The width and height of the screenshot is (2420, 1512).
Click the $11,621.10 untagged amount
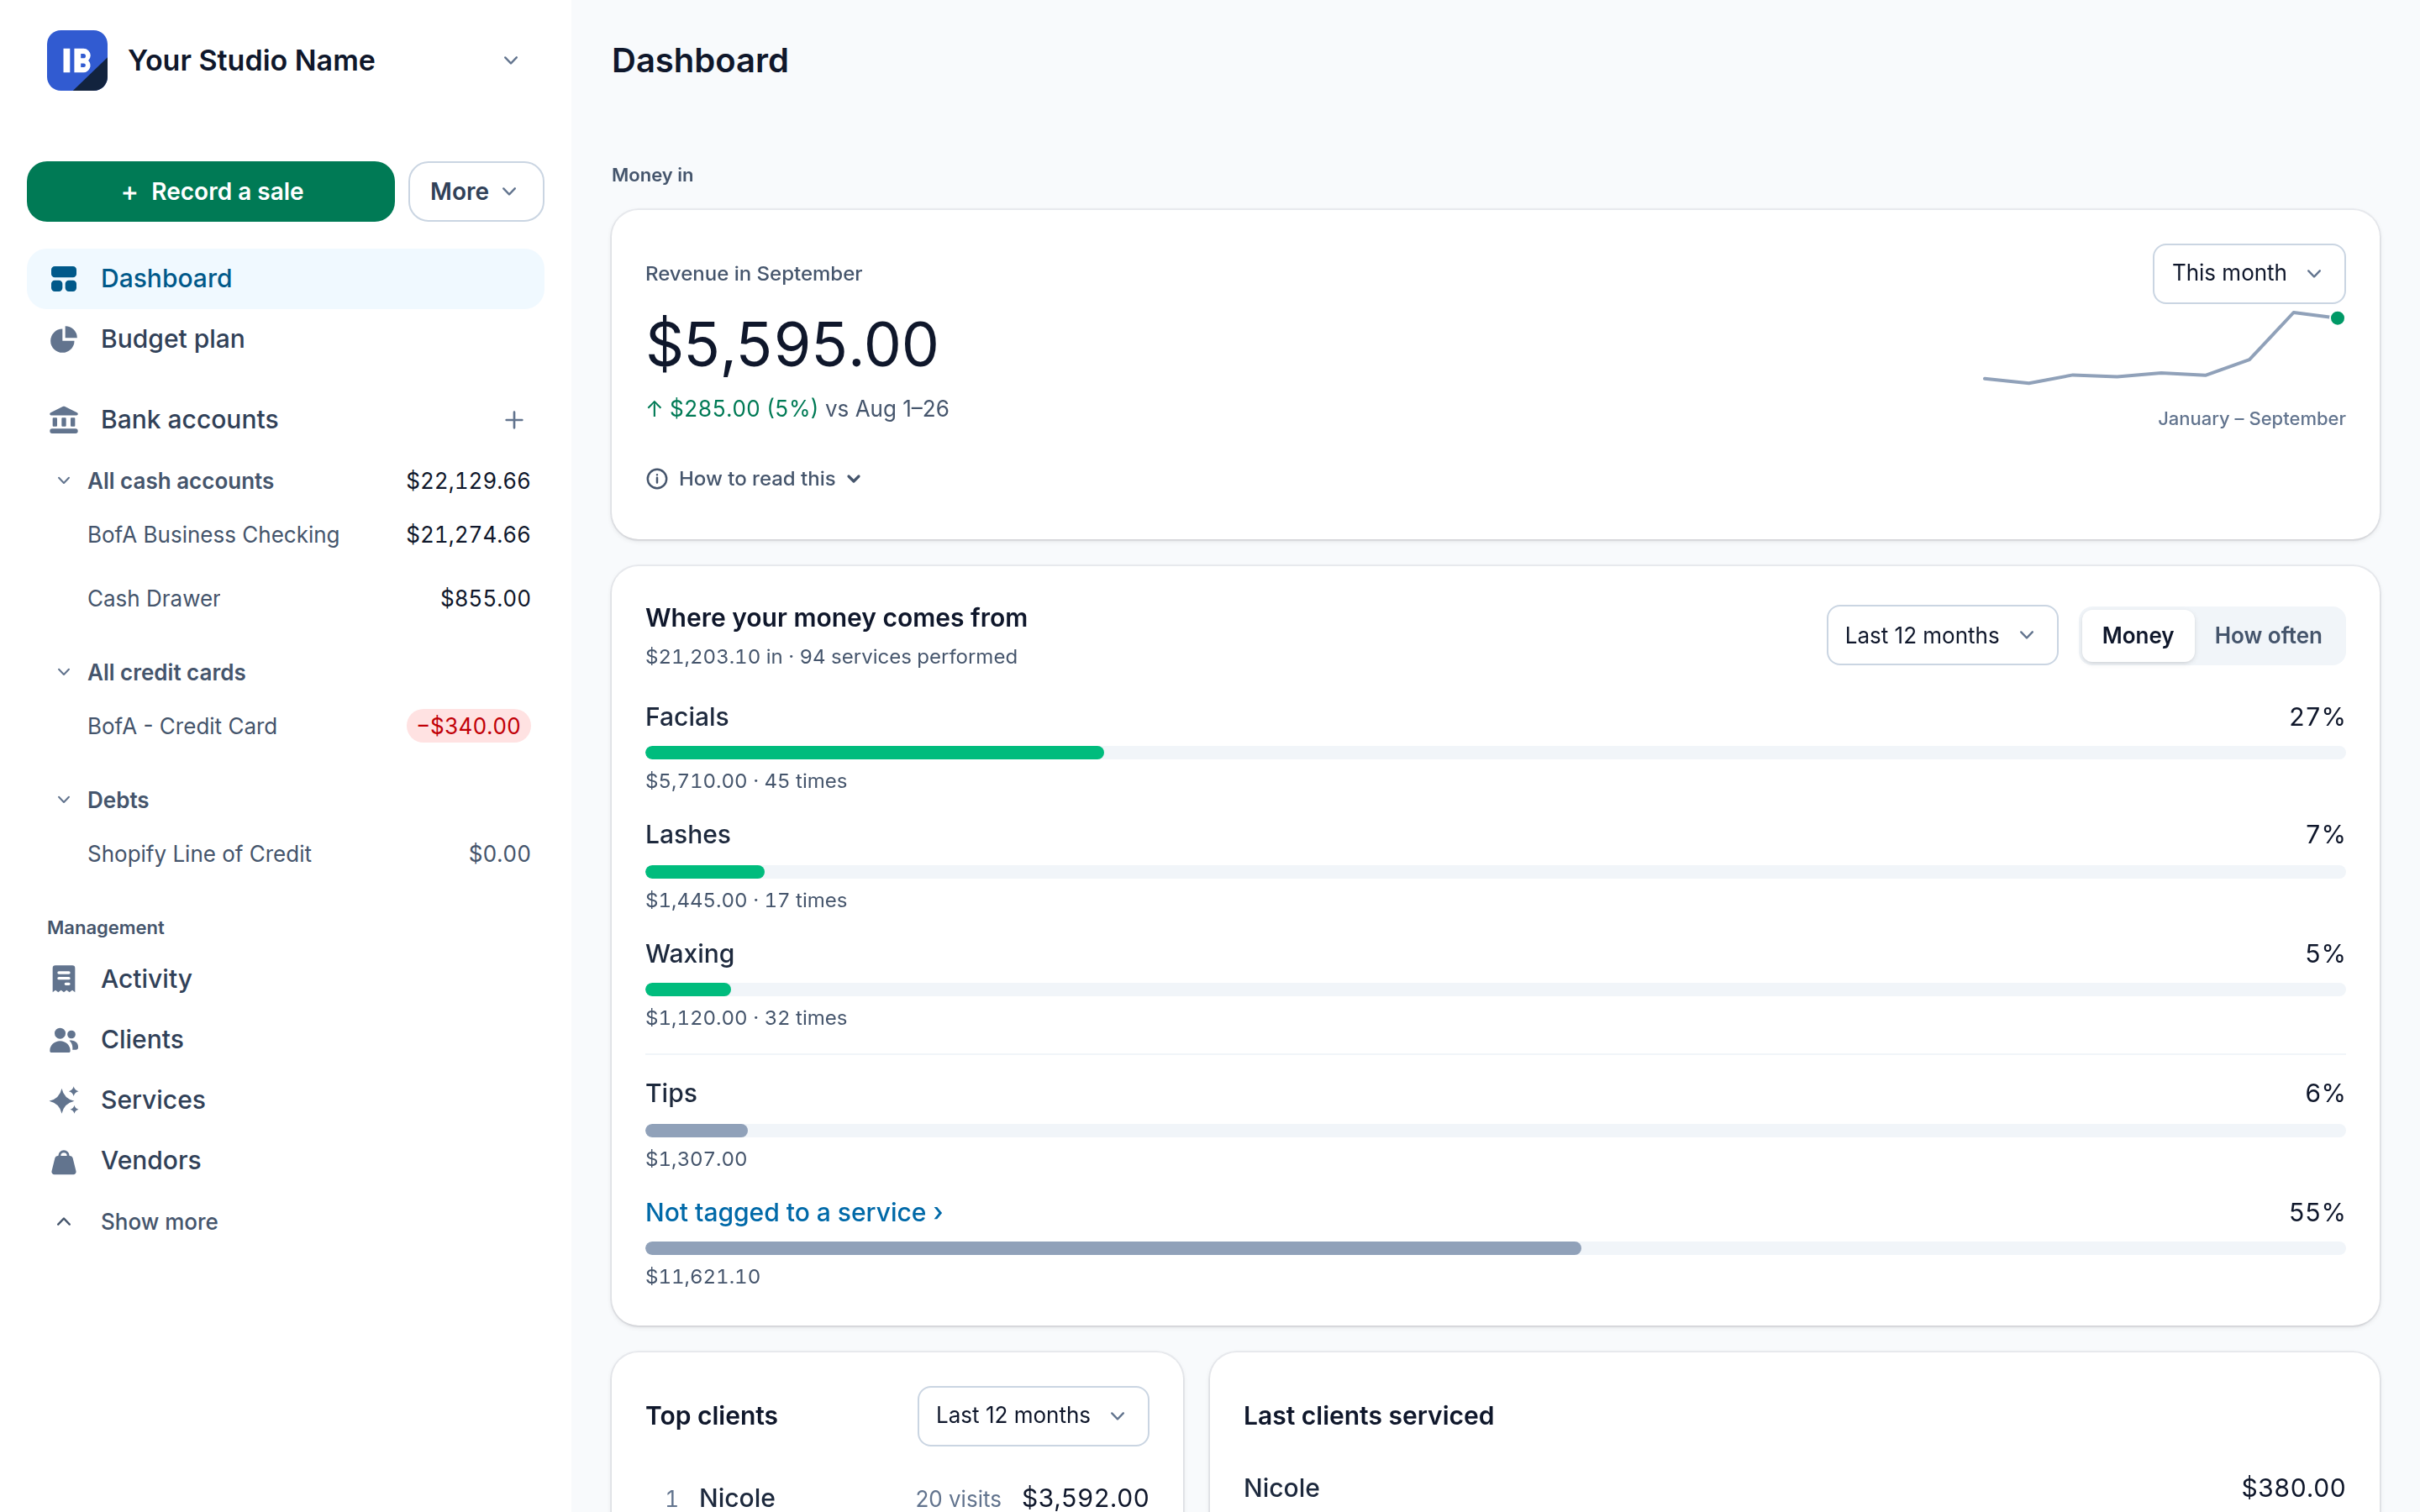tap(703, 1277)
